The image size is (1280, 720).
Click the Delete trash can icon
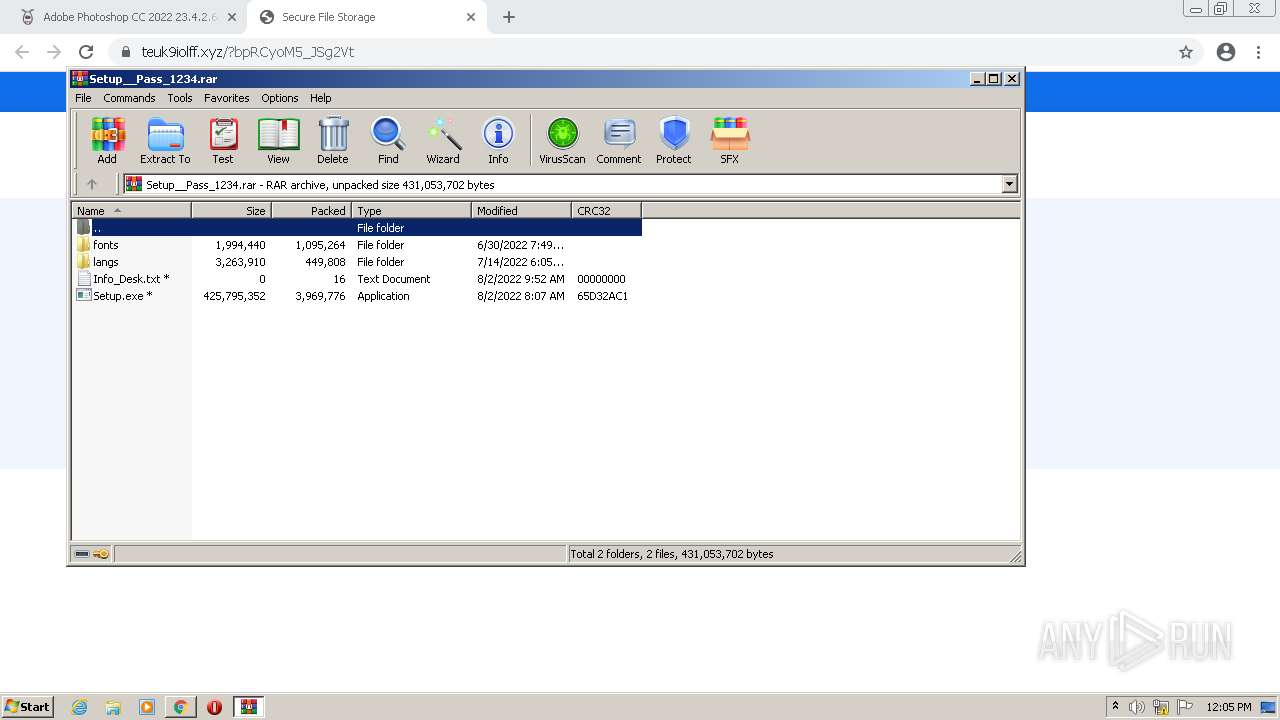[x=333, y=140]
